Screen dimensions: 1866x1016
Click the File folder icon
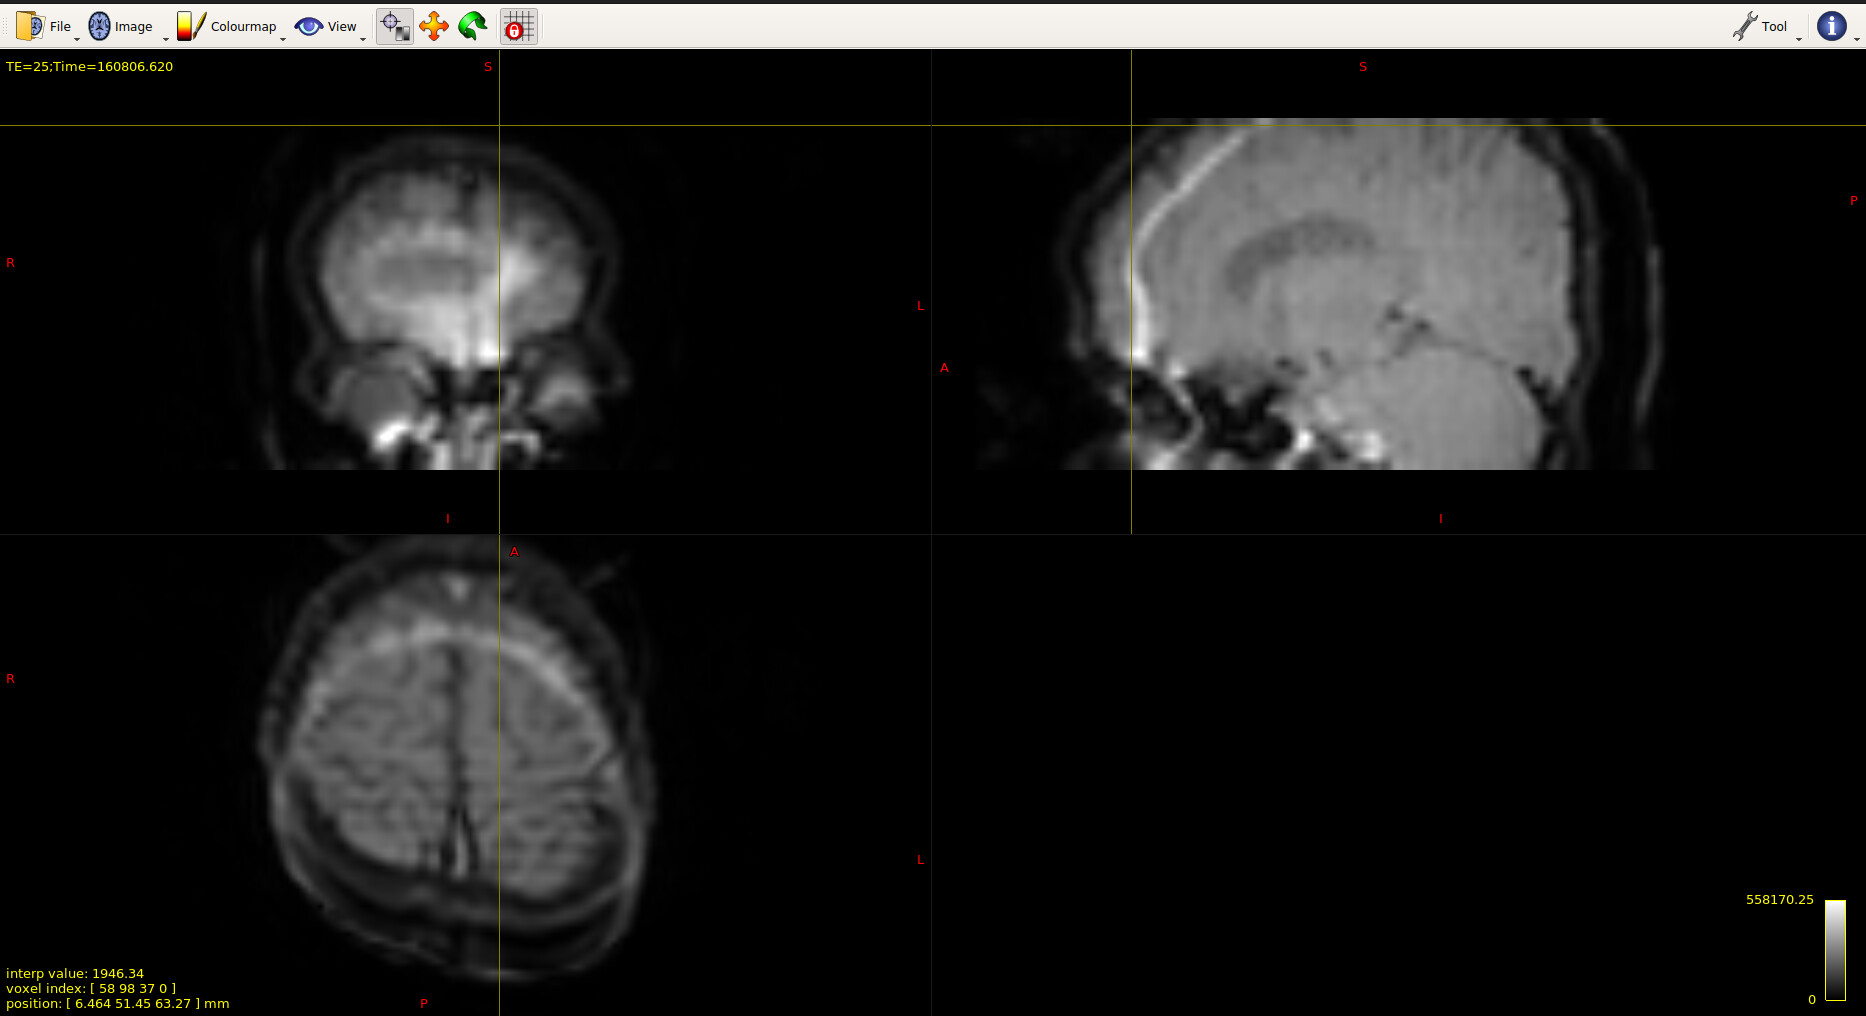pyautogui.click(x=30, y=26)
